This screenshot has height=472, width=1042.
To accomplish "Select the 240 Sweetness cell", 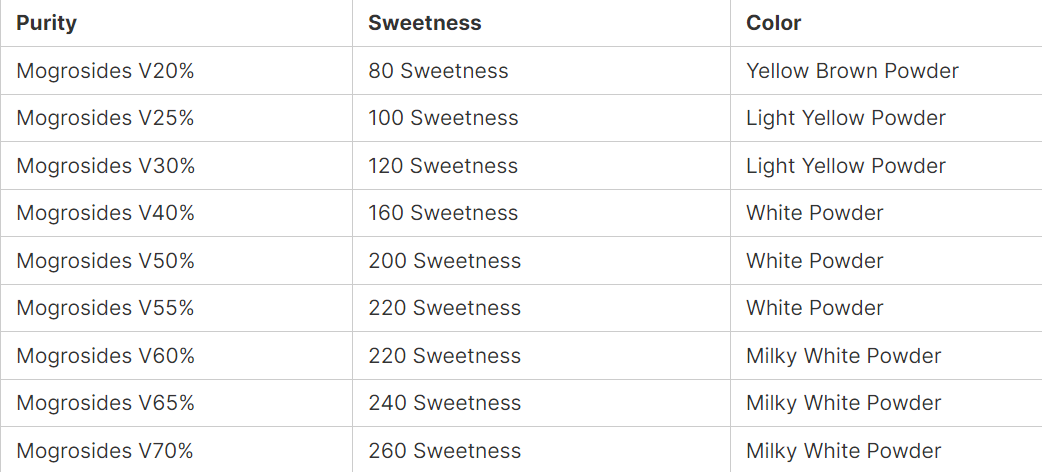I will (444, 403).
